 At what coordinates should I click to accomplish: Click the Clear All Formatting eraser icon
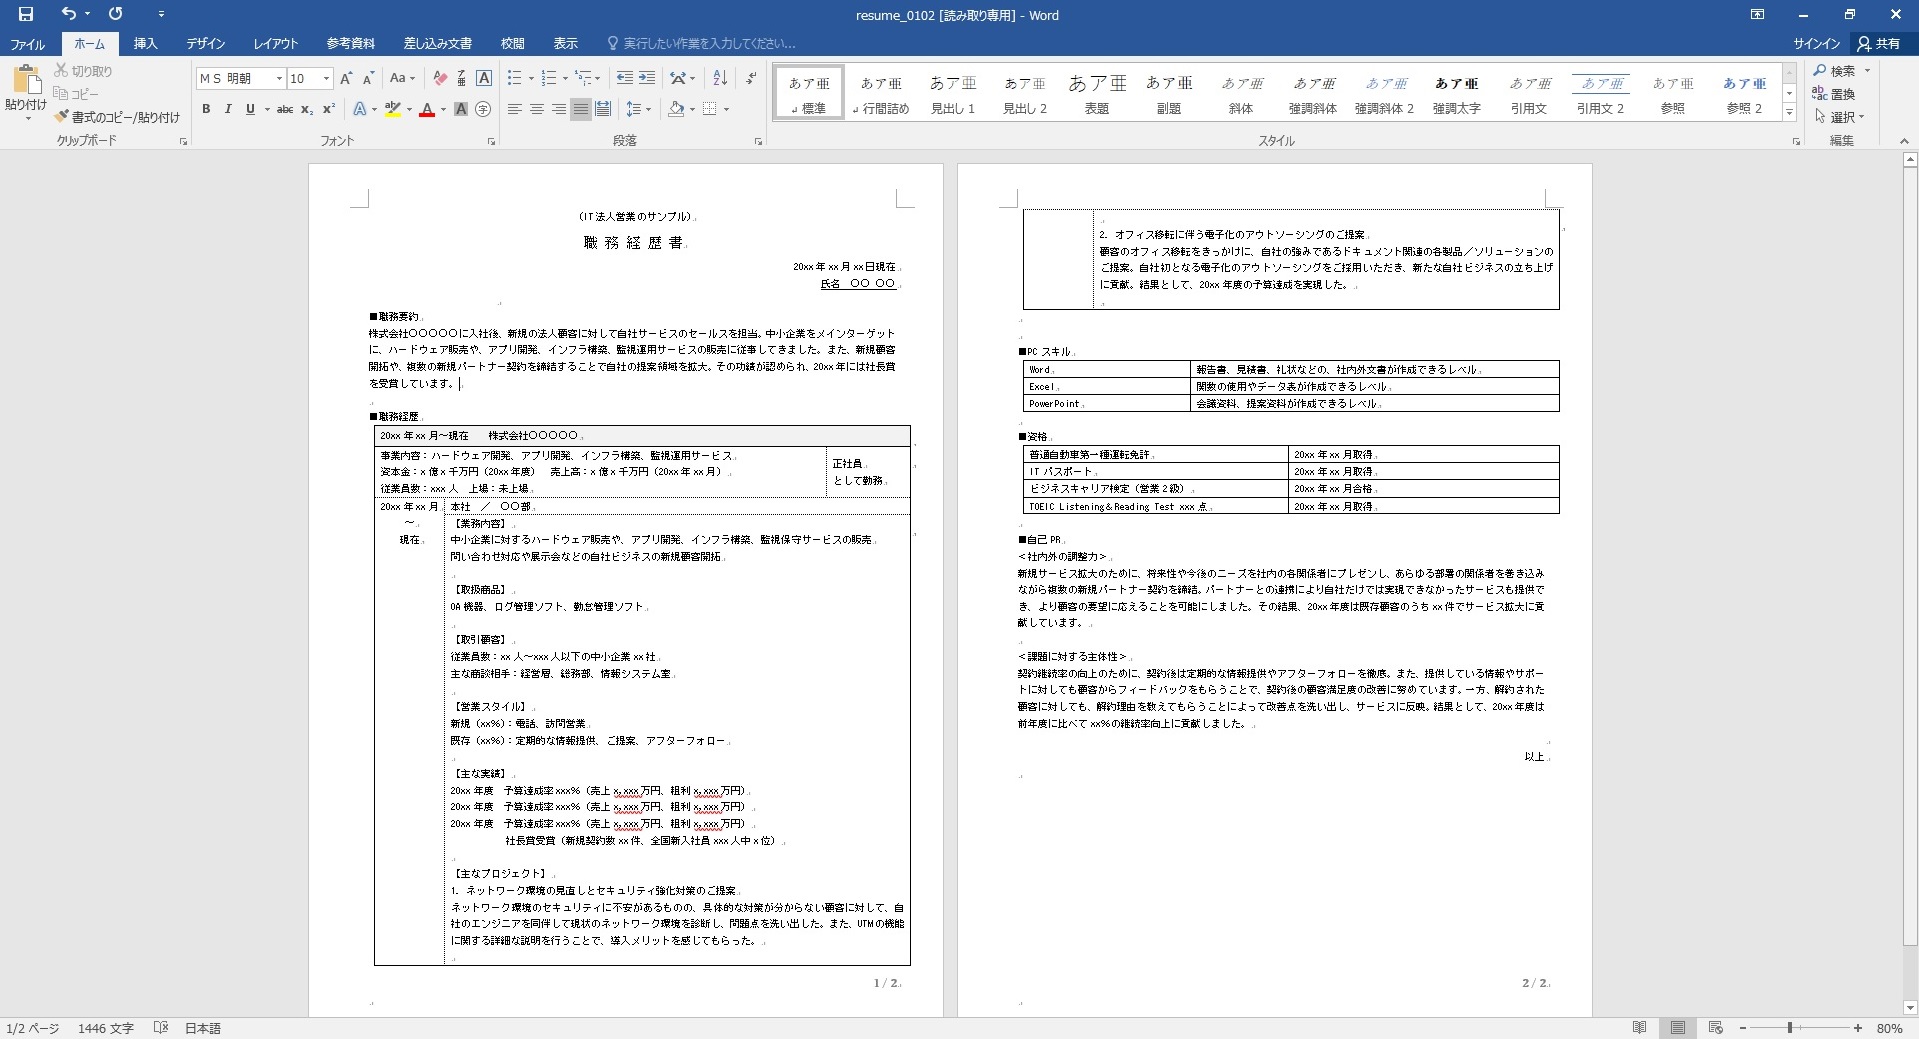tap(439, 78)
